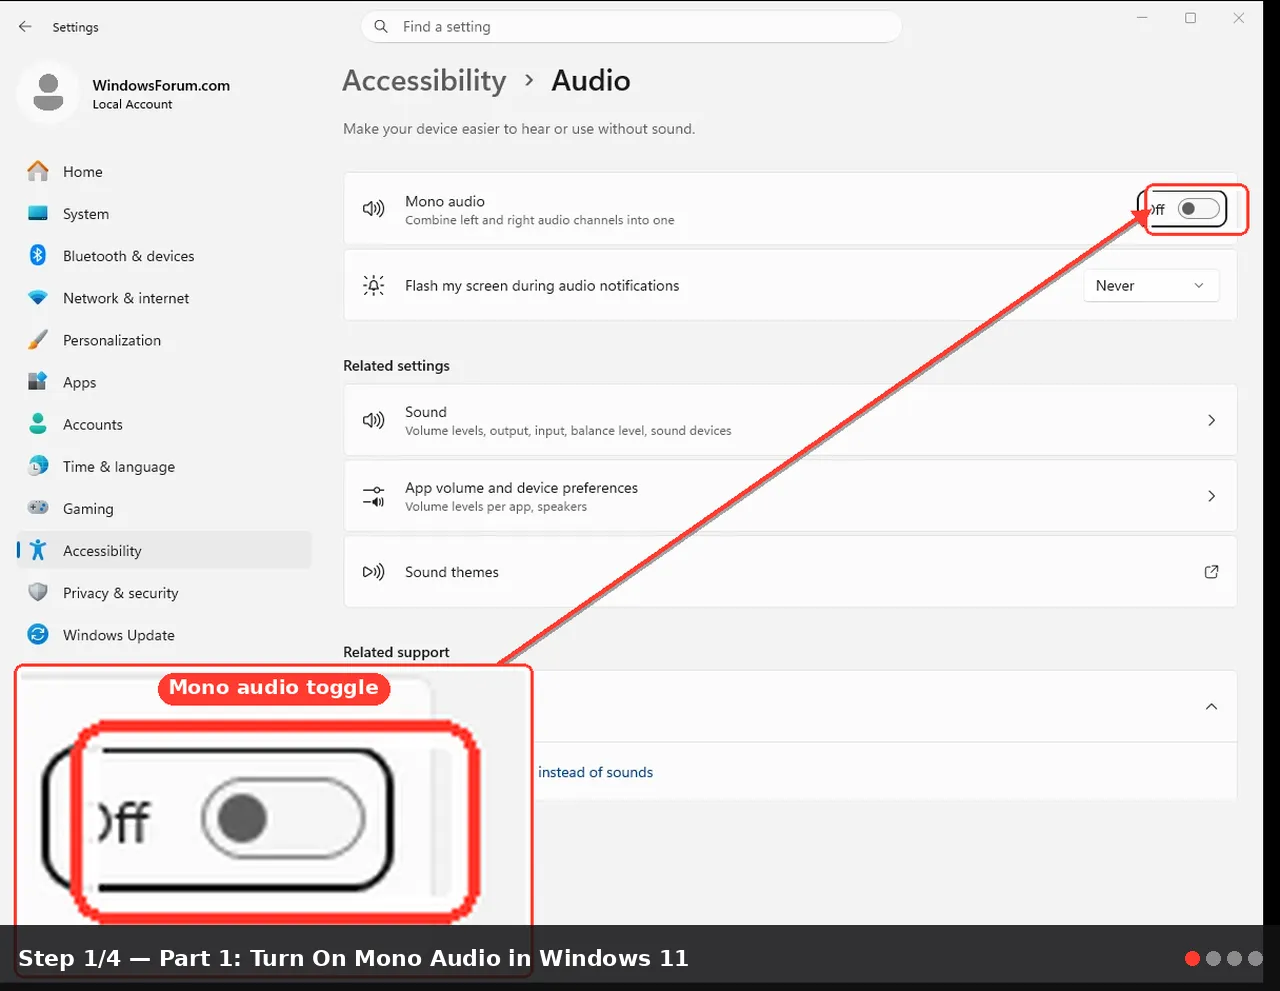Click Accessibility breadcrumb link
Screen dimensions: 1280x991
[424, 81]
